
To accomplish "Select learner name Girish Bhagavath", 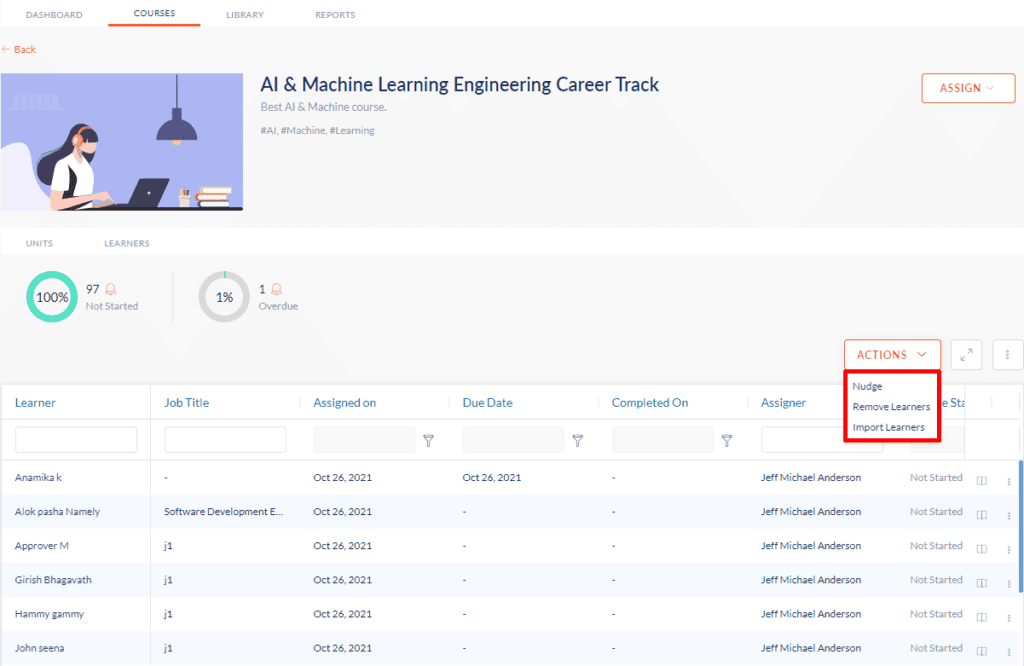I will (53, 579).
